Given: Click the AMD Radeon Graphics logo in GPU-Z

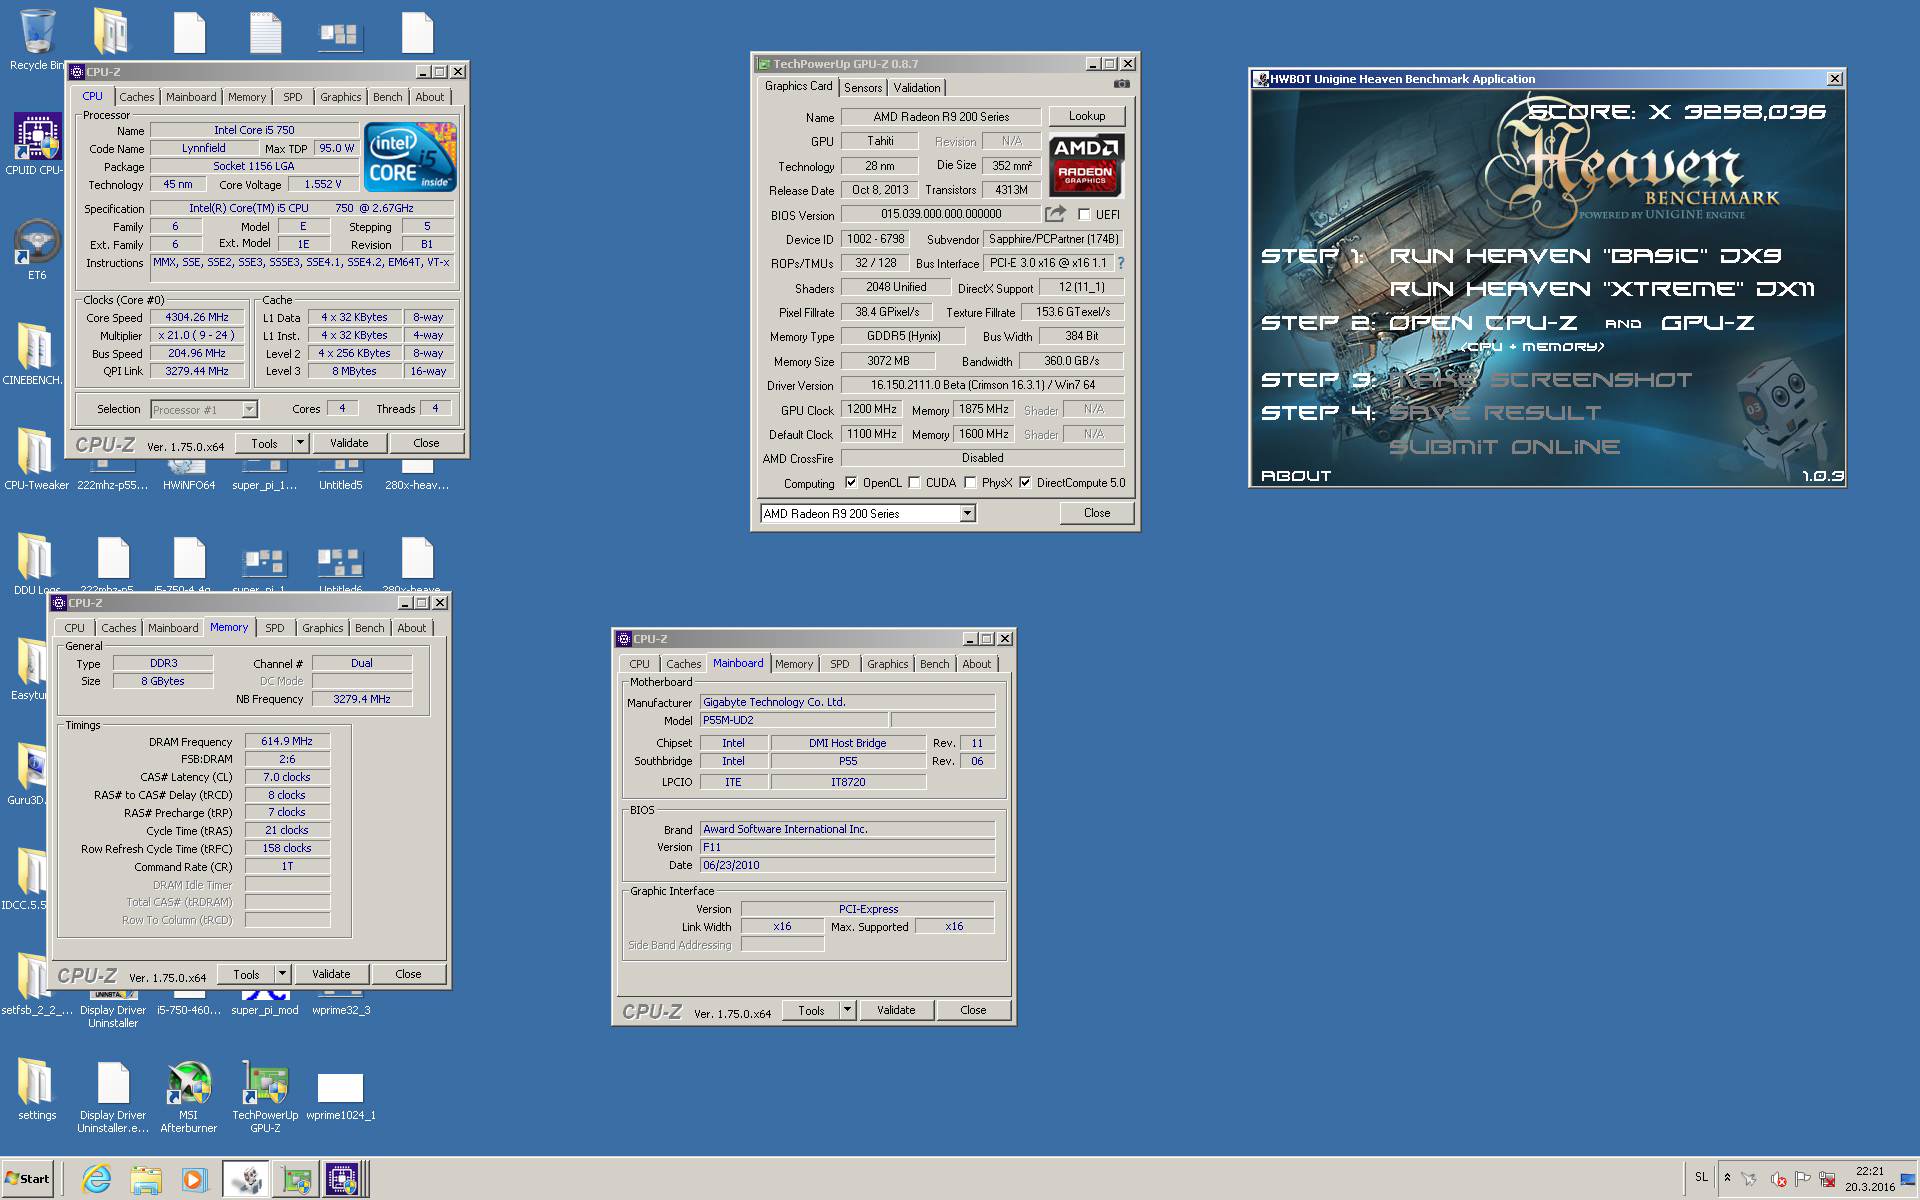Looking at the screenshot, I should click(x=1086, y=164).
